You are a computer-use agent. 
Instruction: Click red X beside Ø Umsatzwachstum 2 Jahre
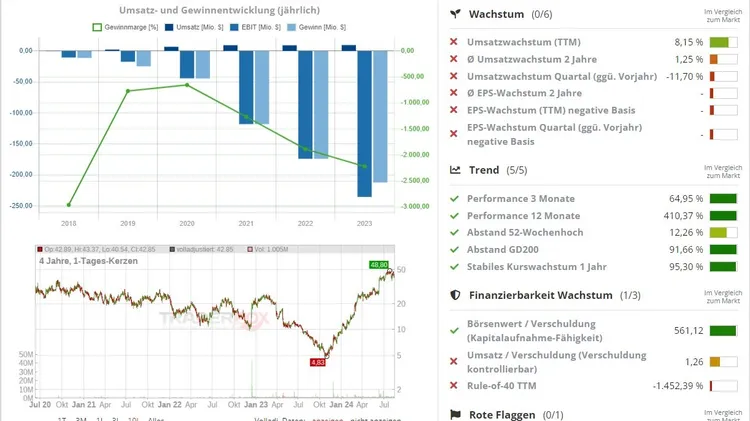[x=454, y=59]
